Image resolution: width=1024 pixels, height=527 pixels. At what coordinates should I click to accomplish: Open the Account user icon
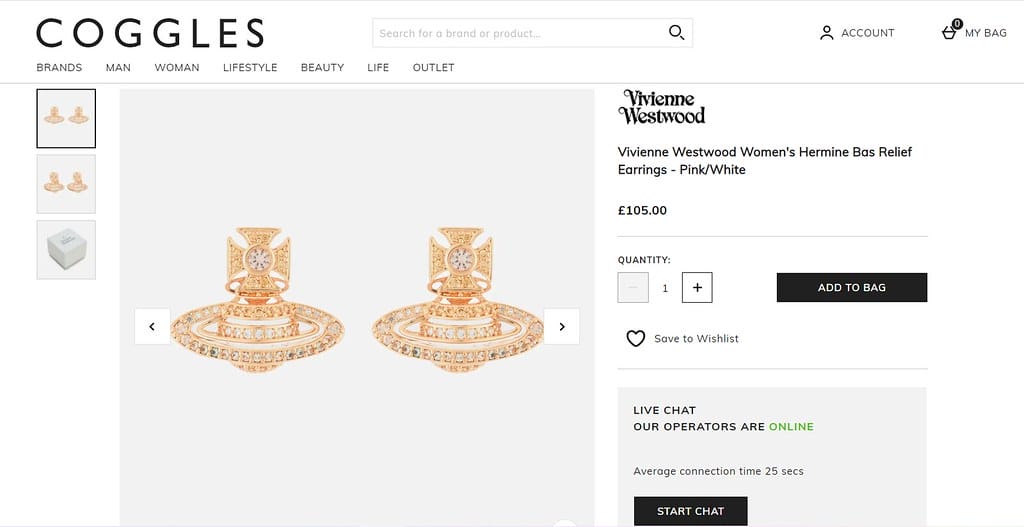coord(826,33)
